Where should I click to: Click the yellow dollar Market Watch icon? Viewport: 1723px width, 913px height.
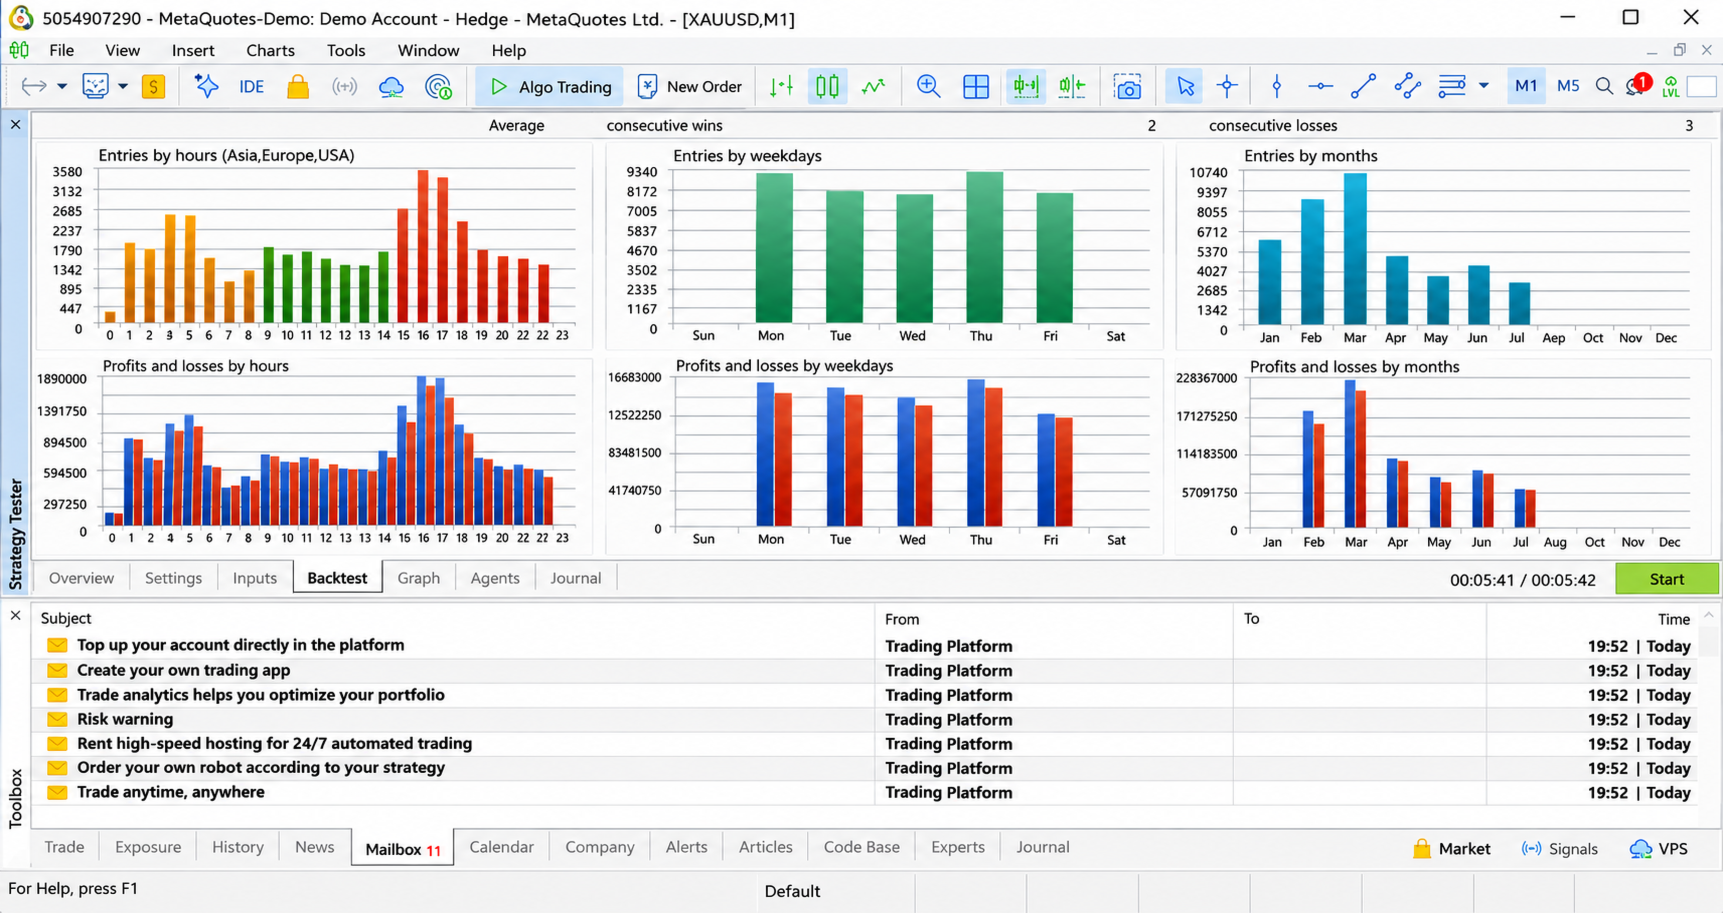[153, 87]
